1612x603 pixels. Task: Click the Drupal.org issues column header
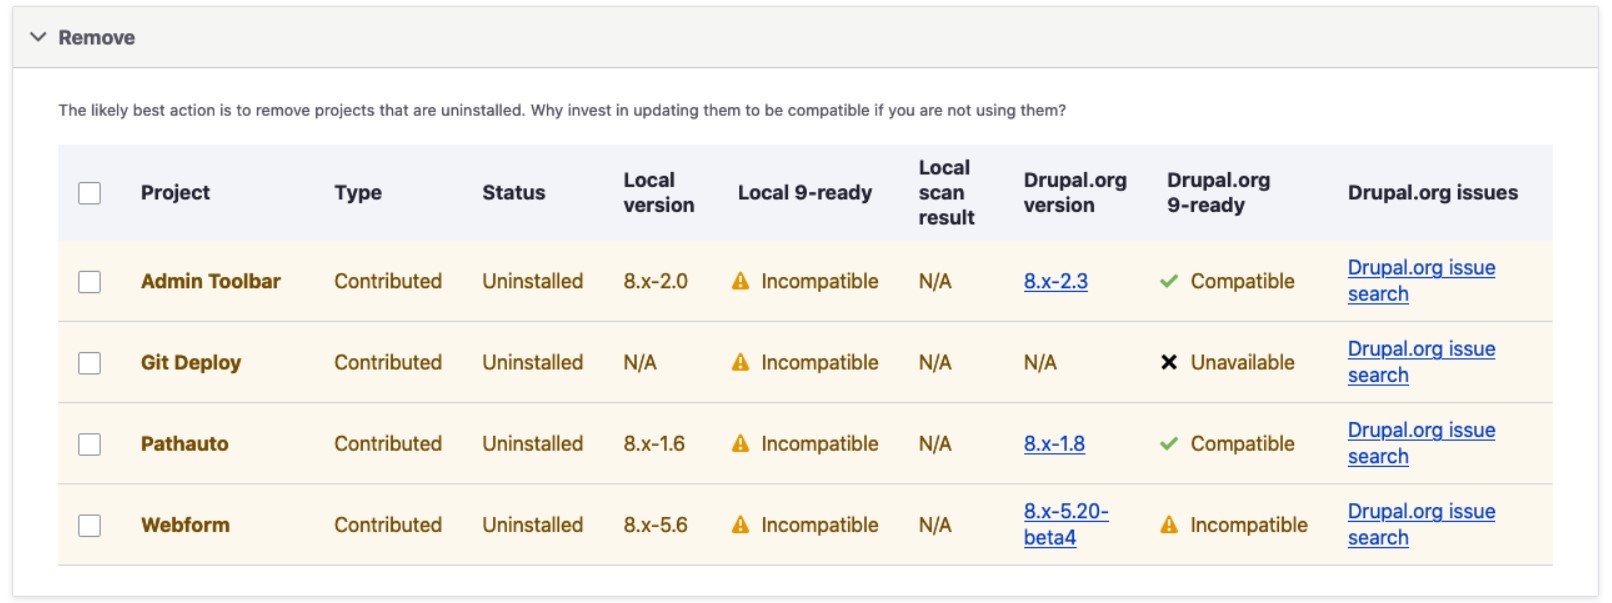(x=1433, y=192)
